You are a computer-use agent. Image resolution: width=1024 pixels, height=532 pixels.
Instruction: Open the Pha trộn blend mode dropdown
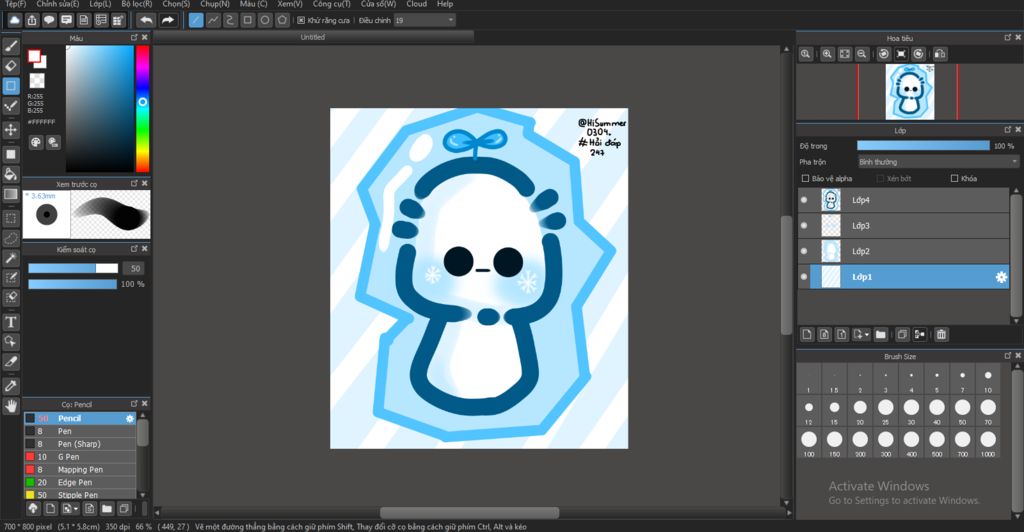click(x=938, y=162)
